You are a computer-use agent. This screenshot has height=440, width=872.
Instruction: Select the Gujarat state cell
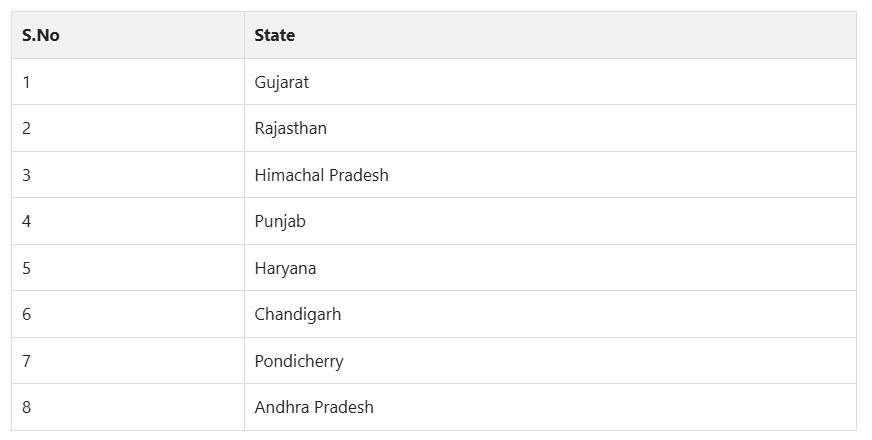pos(282,83)
